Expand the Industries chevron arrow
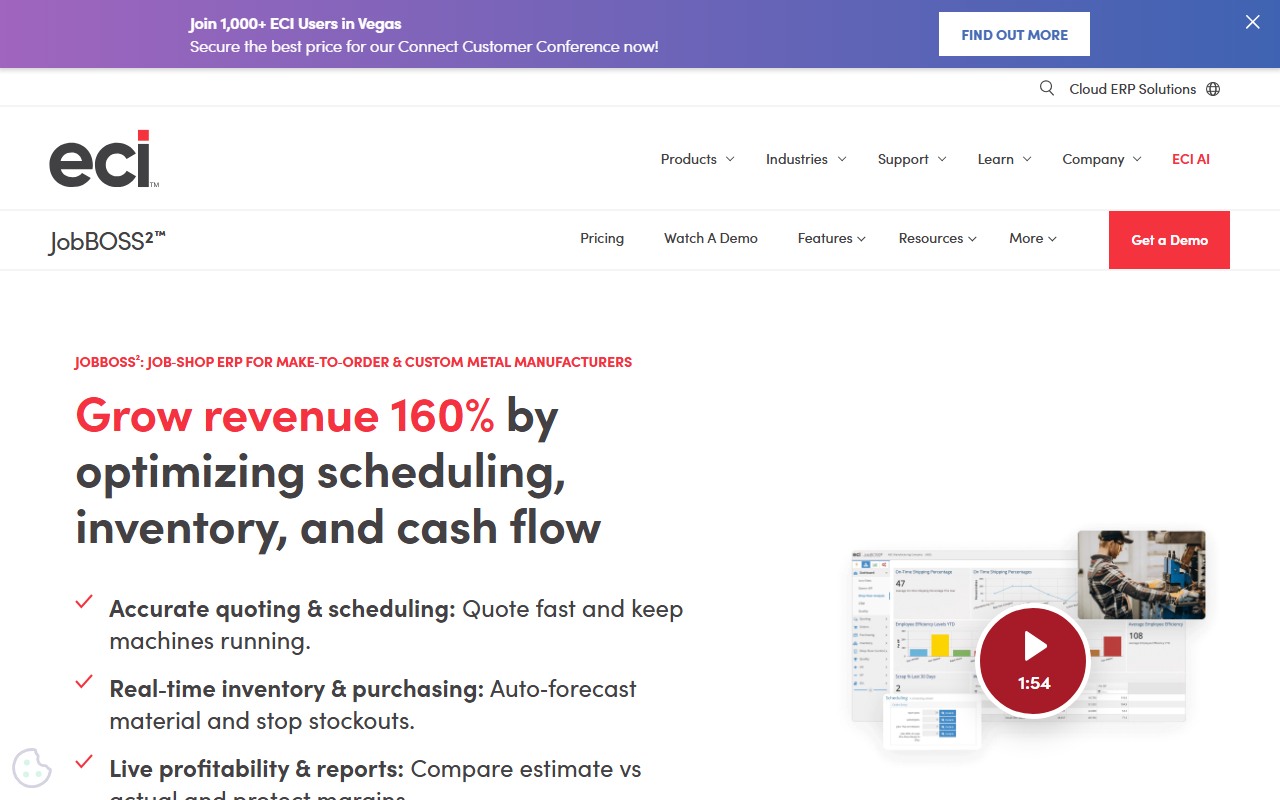Screen dimensions: 1280x800 pos(842,159)
